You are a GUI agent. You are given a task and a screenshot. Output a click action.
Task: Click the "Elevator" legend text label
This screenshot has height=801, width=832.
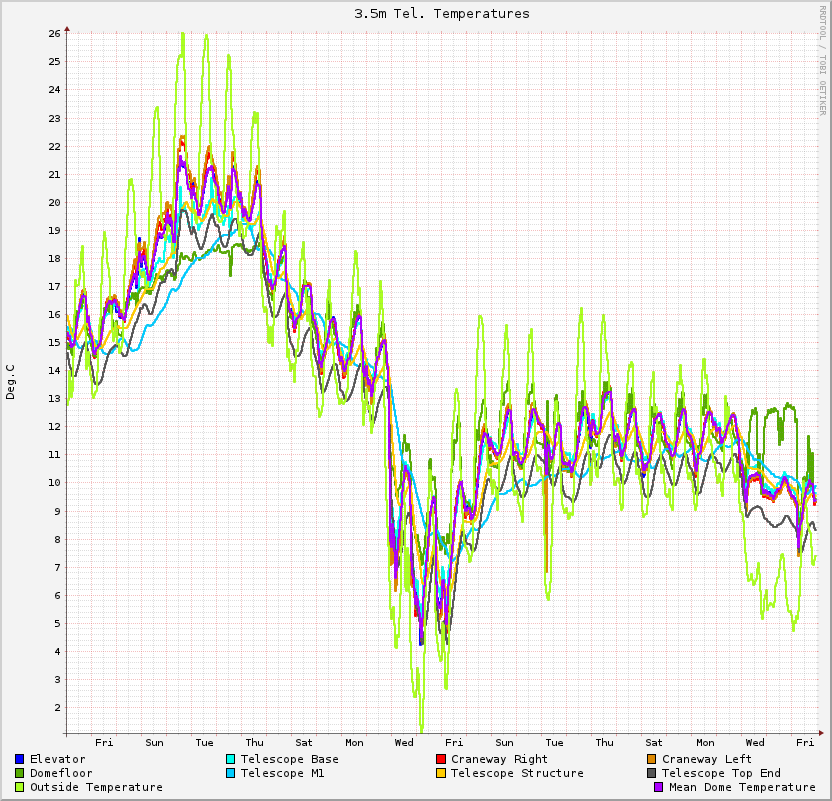[x=57, y=759]
